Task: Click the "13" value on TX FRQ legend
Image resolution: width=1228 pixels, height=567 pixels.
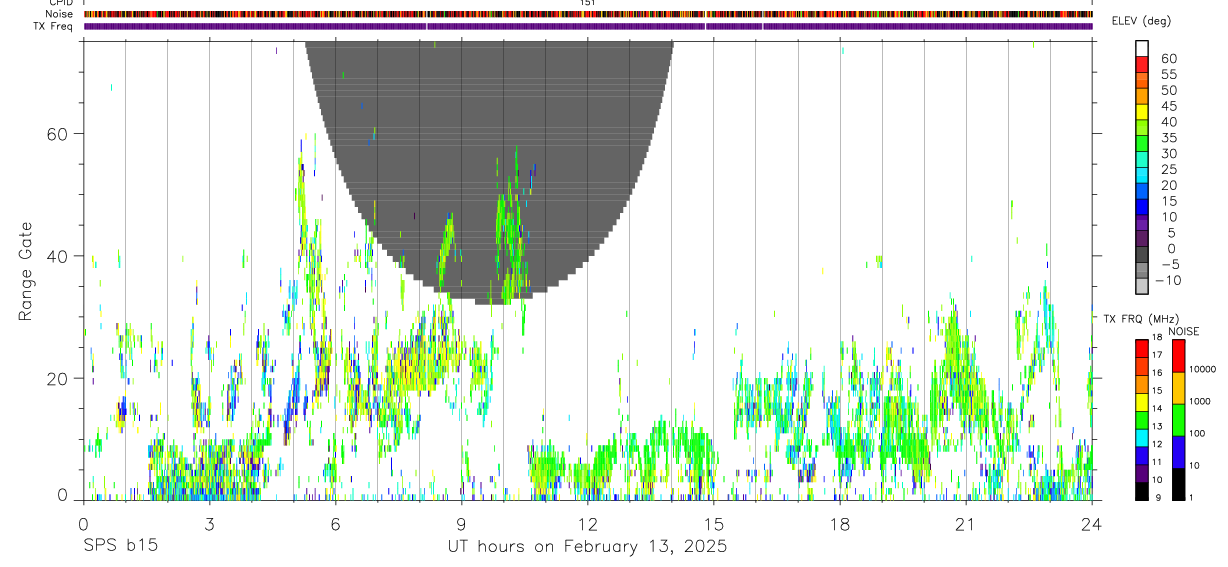Action: pos(1157,426)
